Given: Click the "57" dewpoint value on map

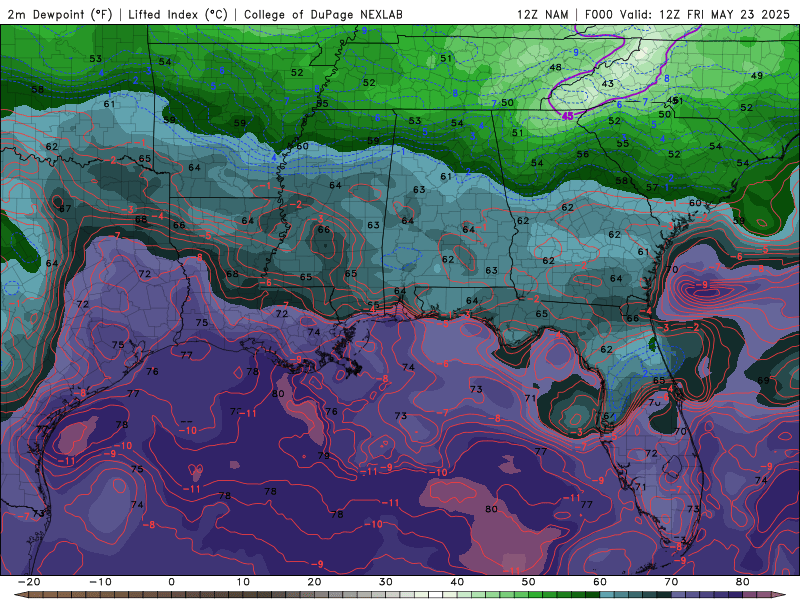Looking at the screenshot, I should (652, 187).
